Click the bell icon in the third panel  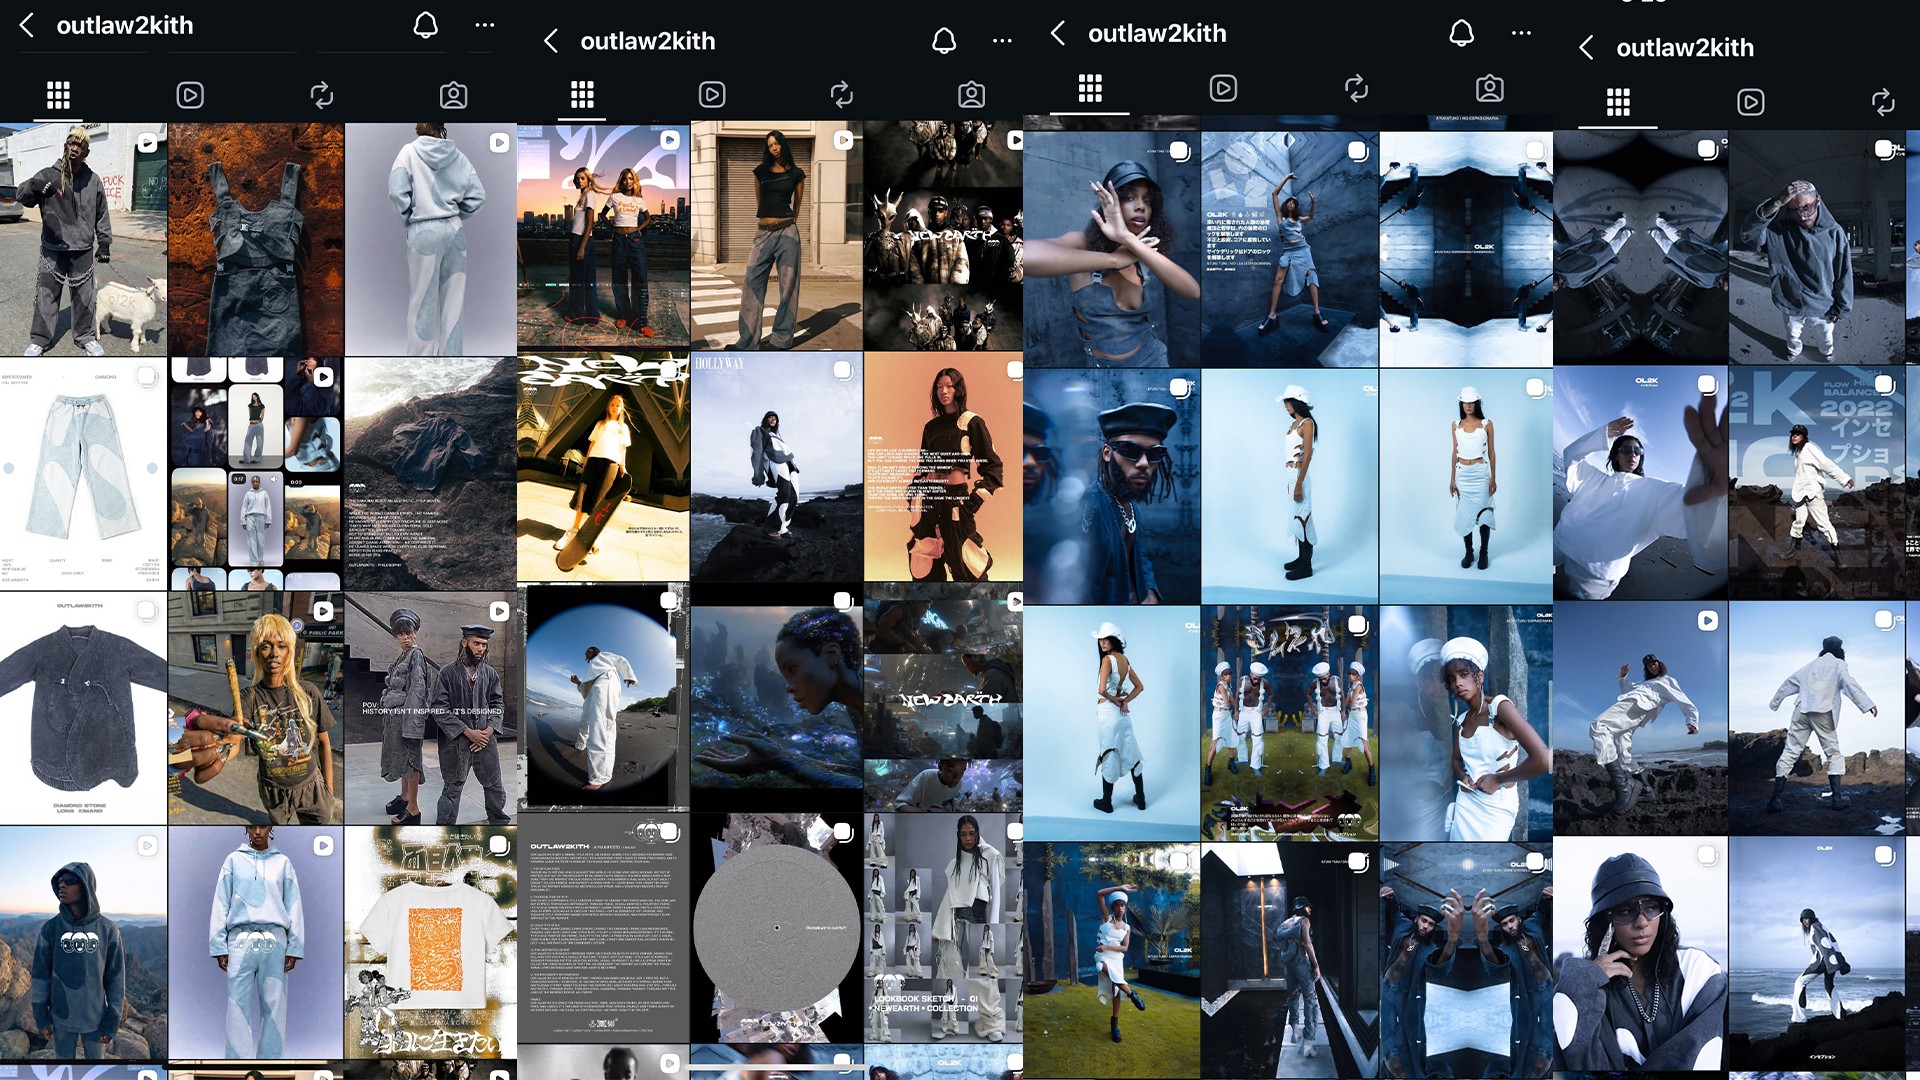tap(1461, 33)
